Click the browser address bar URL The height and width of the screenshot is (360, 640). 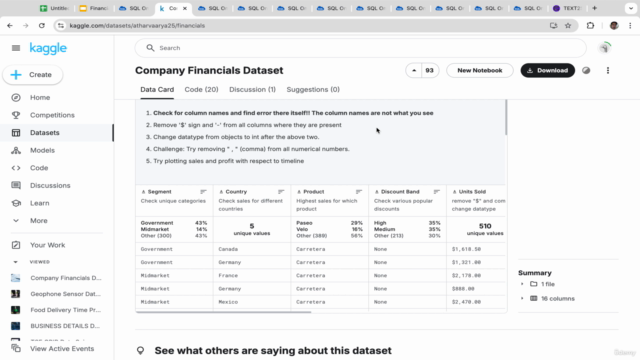(x=137, y=25)
